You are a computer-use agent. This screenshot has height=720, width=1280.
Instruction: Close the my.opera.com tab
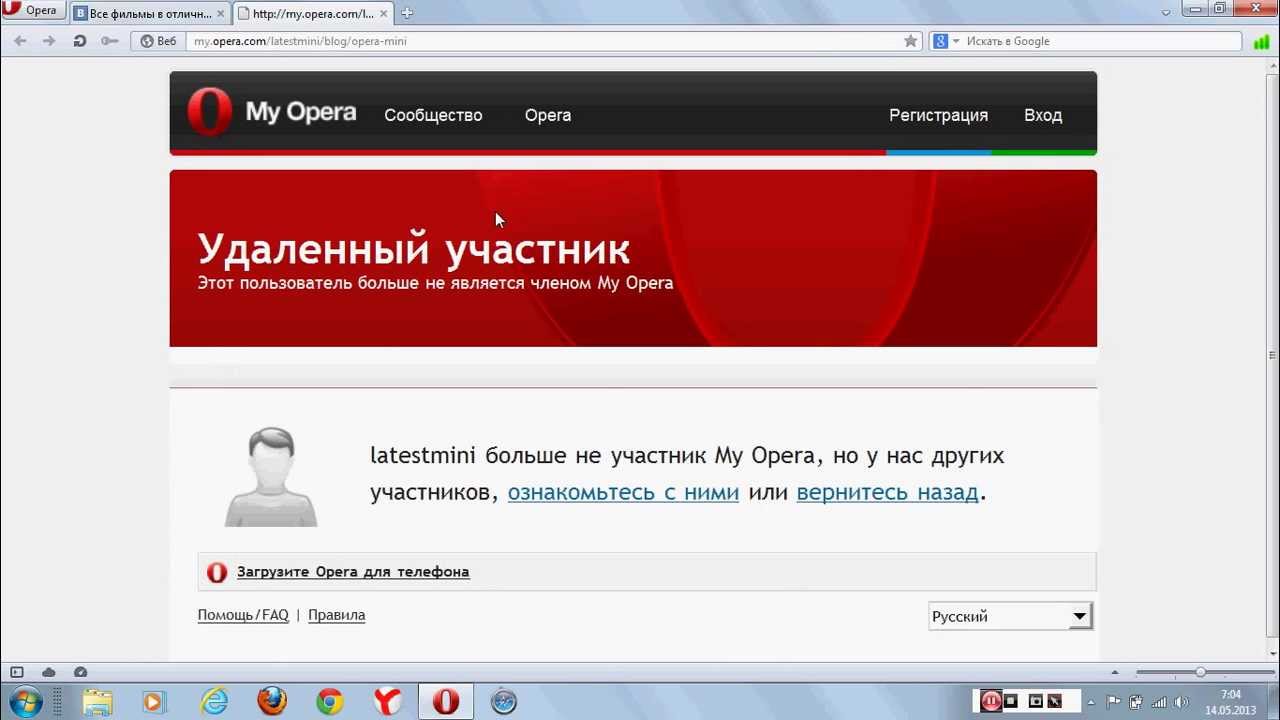tap(383, 14)
